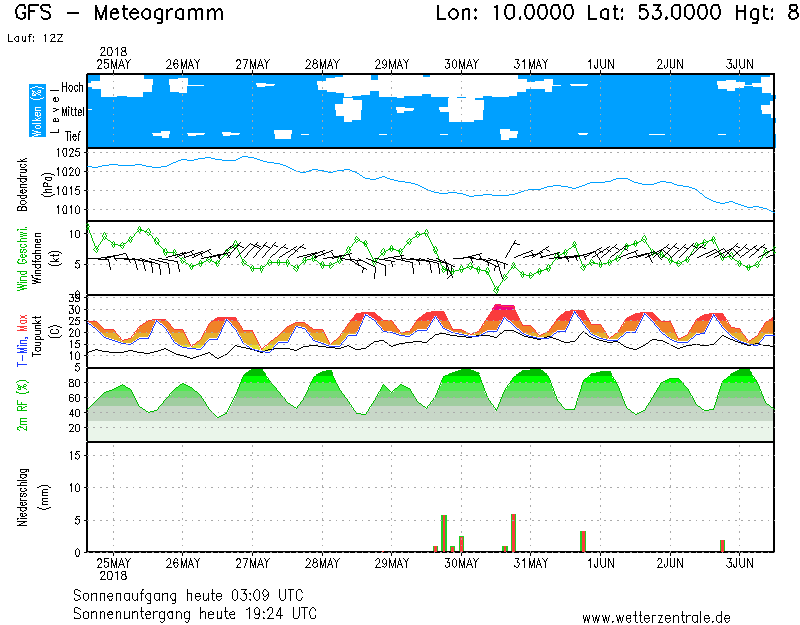This screenshot has width=800, height=625.
Task: Click the 27MAY date marker on top axis
Action: (253, 64)
